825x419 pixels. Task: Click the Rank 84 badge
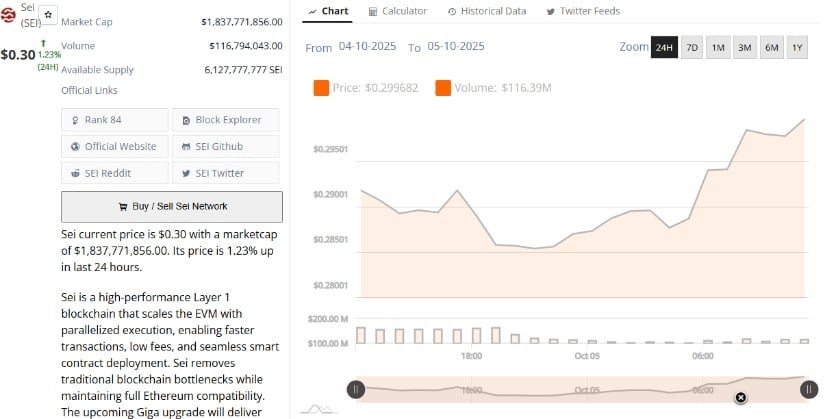pyautogui.click(x=115, y=120)
